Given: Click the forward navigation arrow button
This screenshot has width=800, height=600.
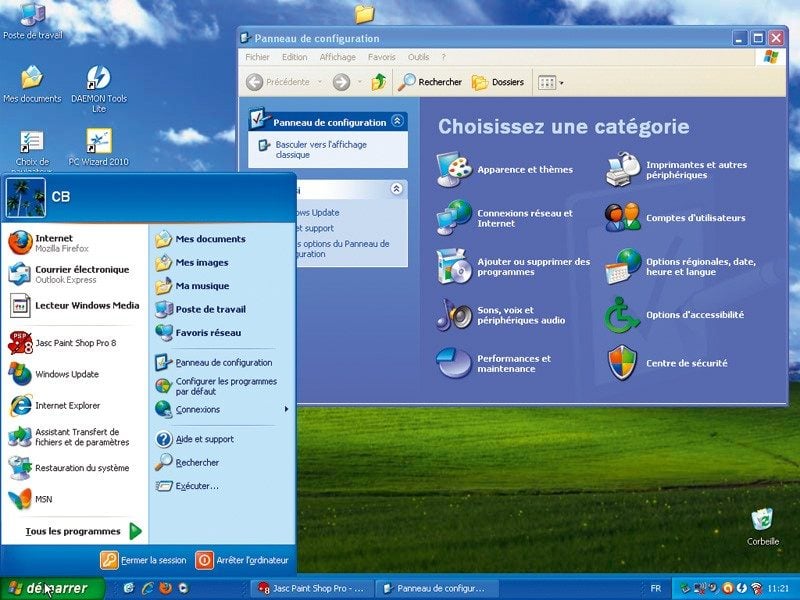Looking at the screenshot, I should click(x=341, y=82).
